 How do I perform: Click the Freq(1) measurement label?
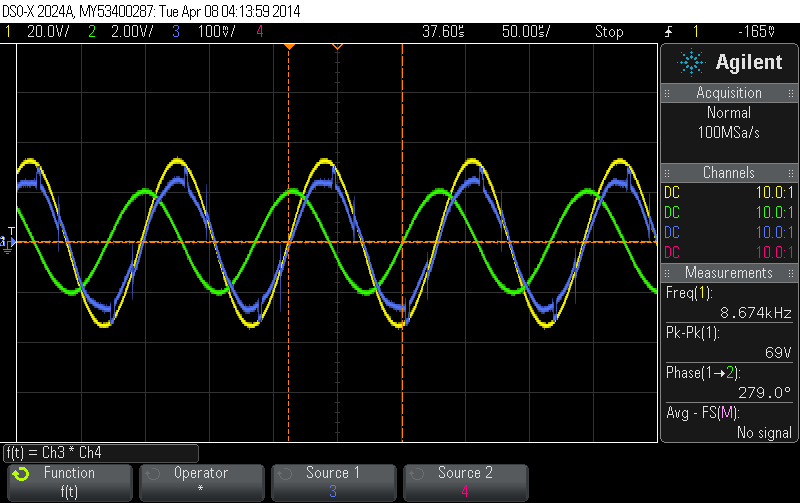(x=689, y=293)
